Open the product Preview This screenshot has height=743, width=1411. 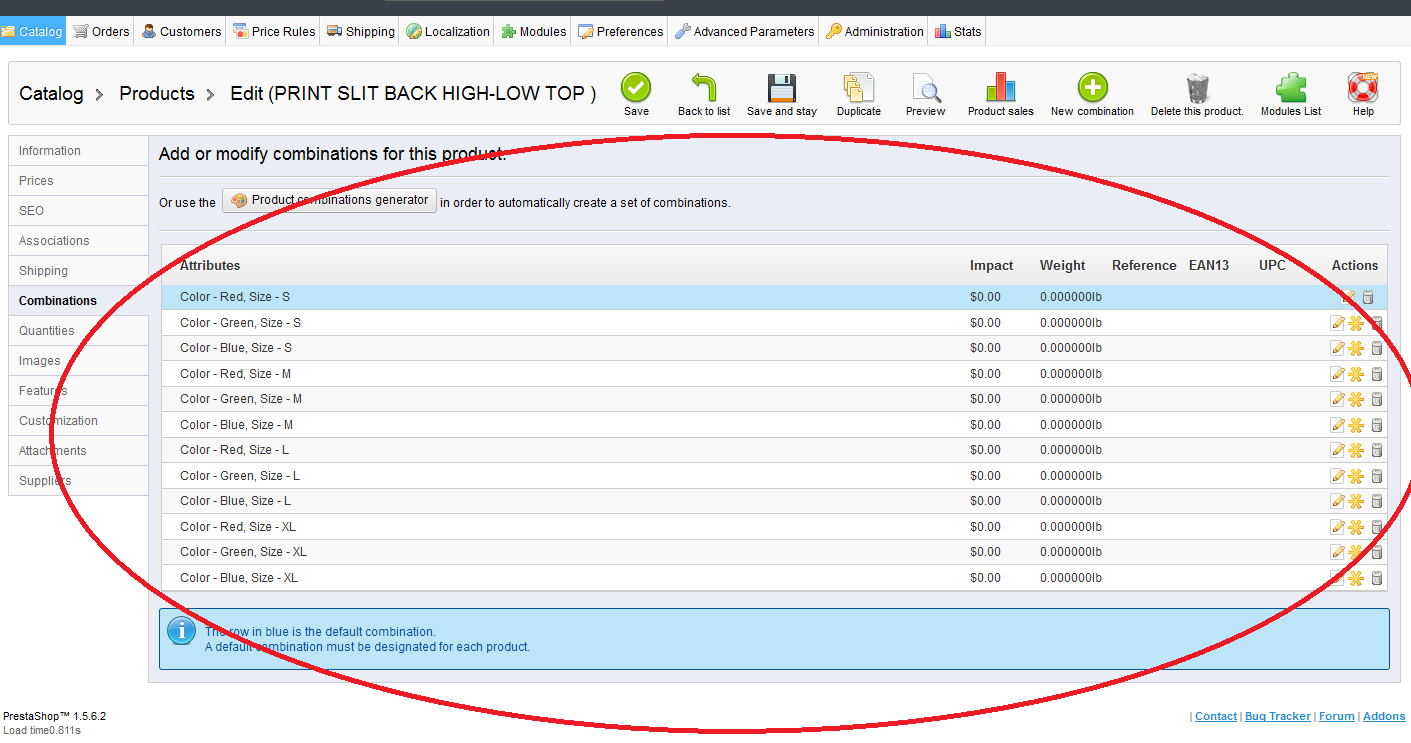926,88
